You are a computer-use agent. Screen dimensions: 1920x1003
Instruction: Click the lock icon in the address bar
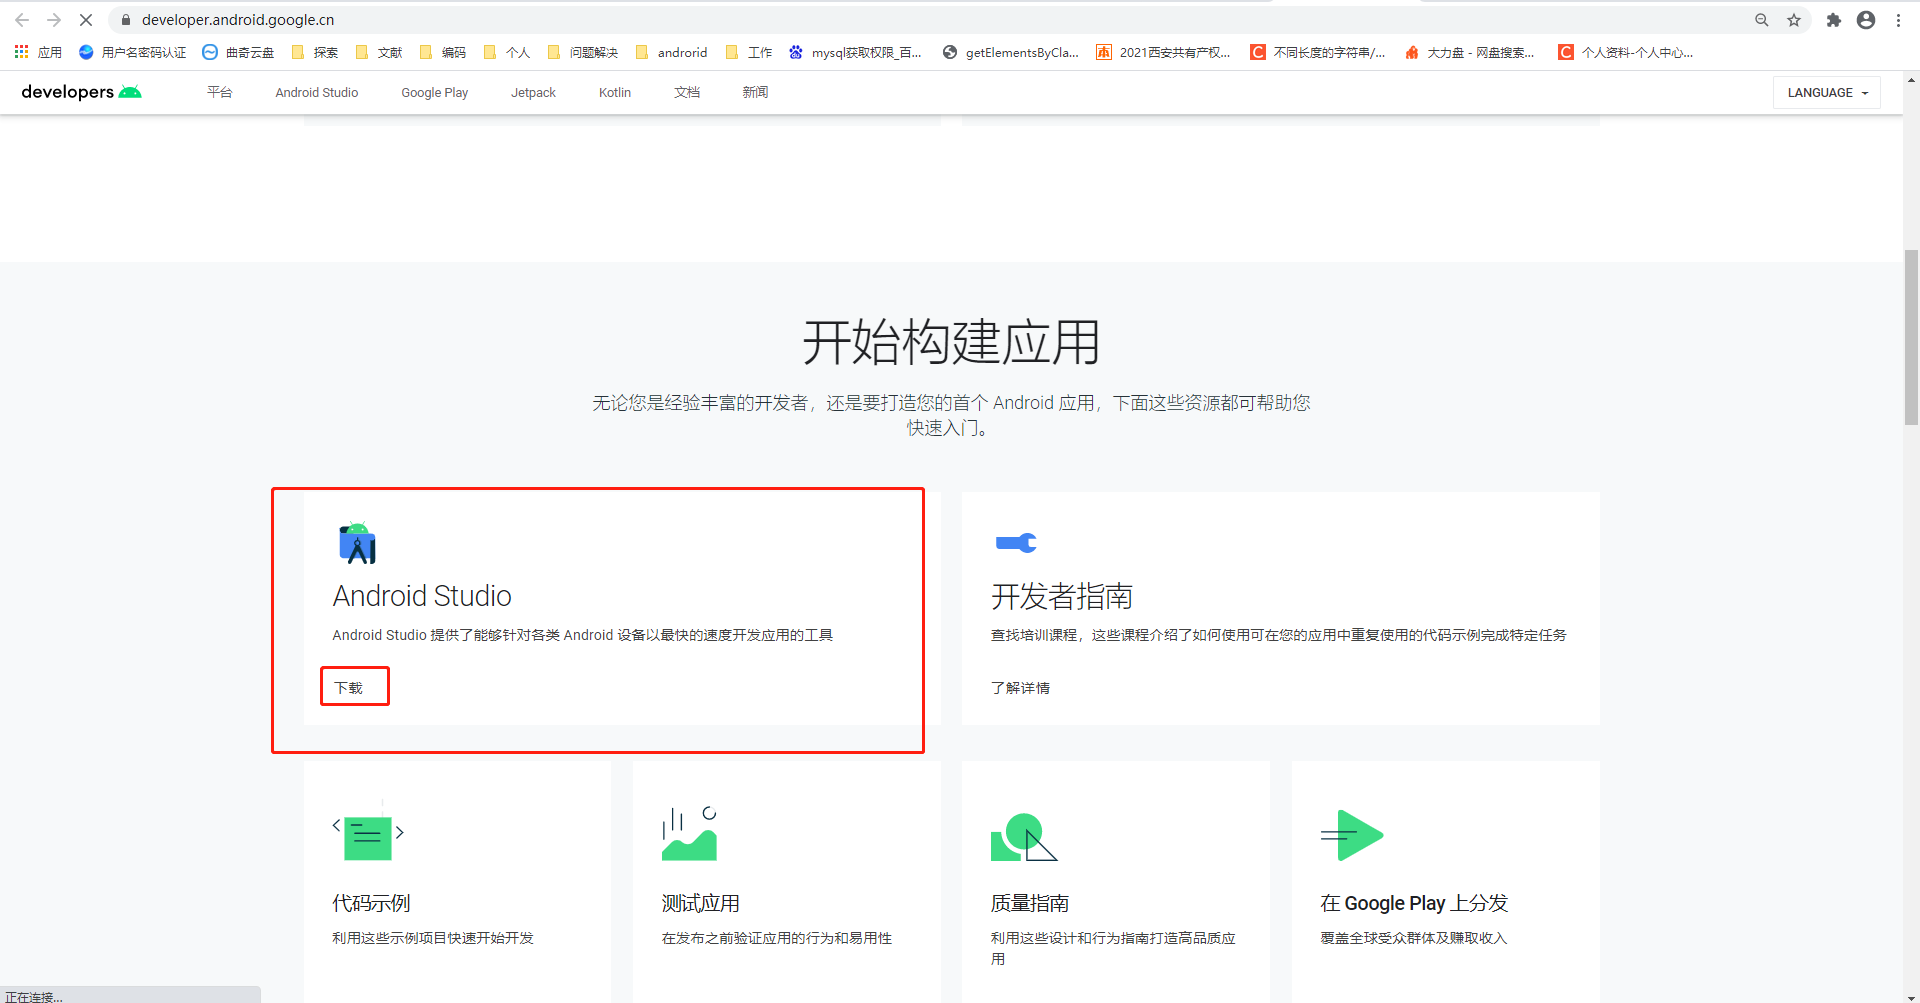coord(126,20)
